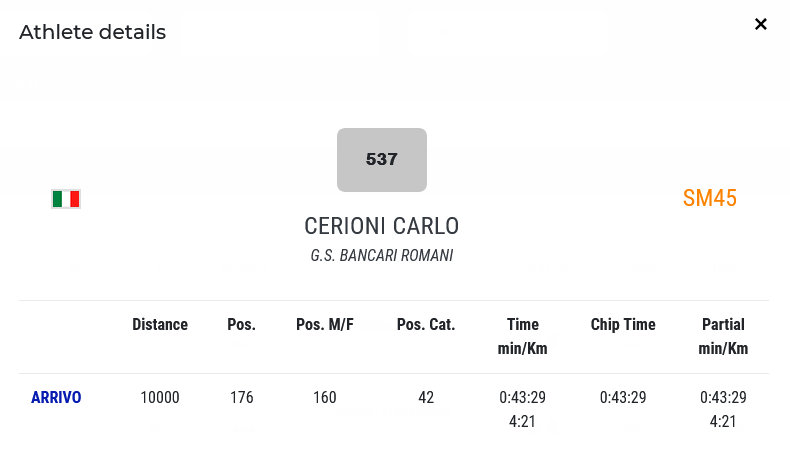Click the Pos. column header
Viewport: 790px width, 465px height.
tap(241, 324)
